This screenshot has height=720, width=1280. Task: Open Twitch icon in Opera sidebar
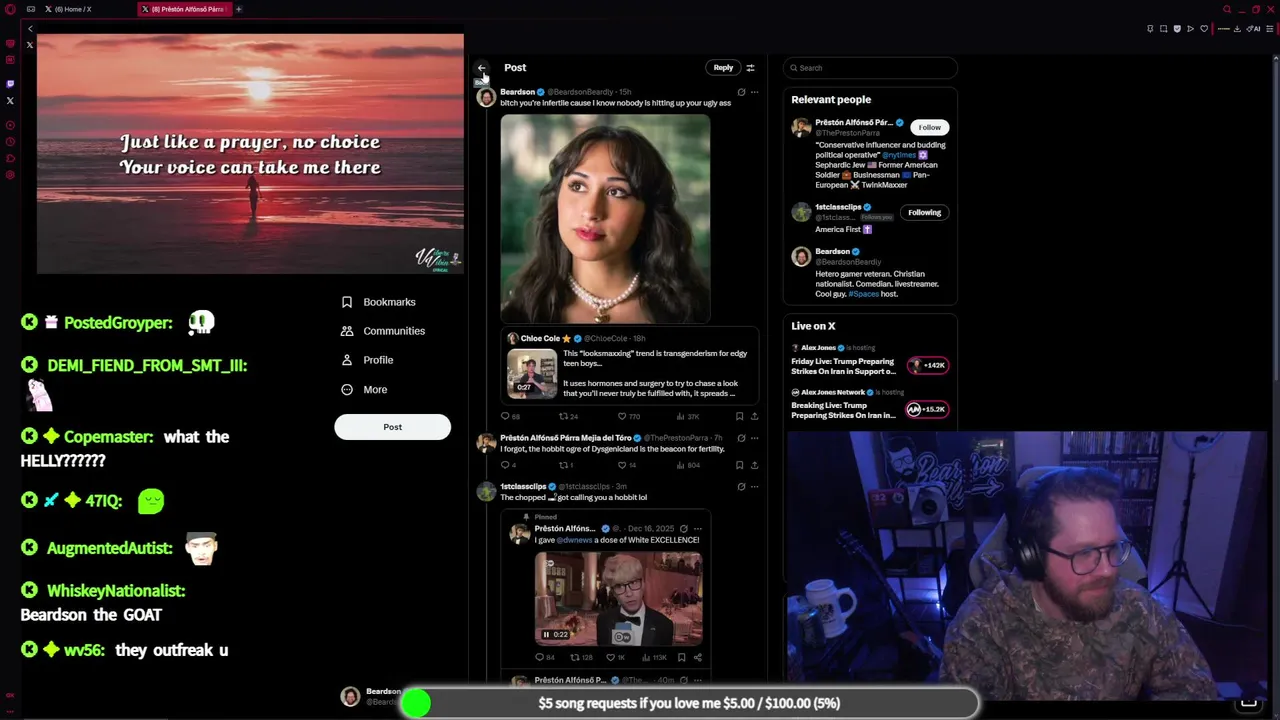(x=10, y=84)
